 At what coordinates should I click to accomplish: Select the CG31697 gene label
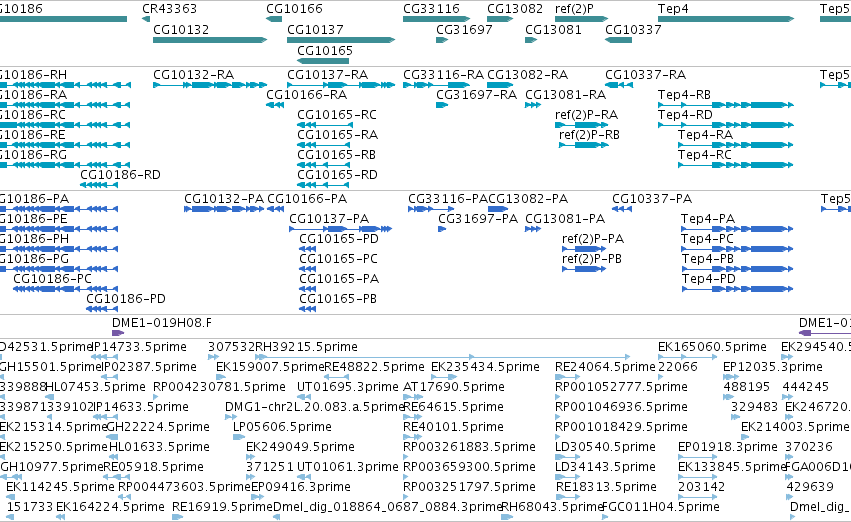point(464,29)
